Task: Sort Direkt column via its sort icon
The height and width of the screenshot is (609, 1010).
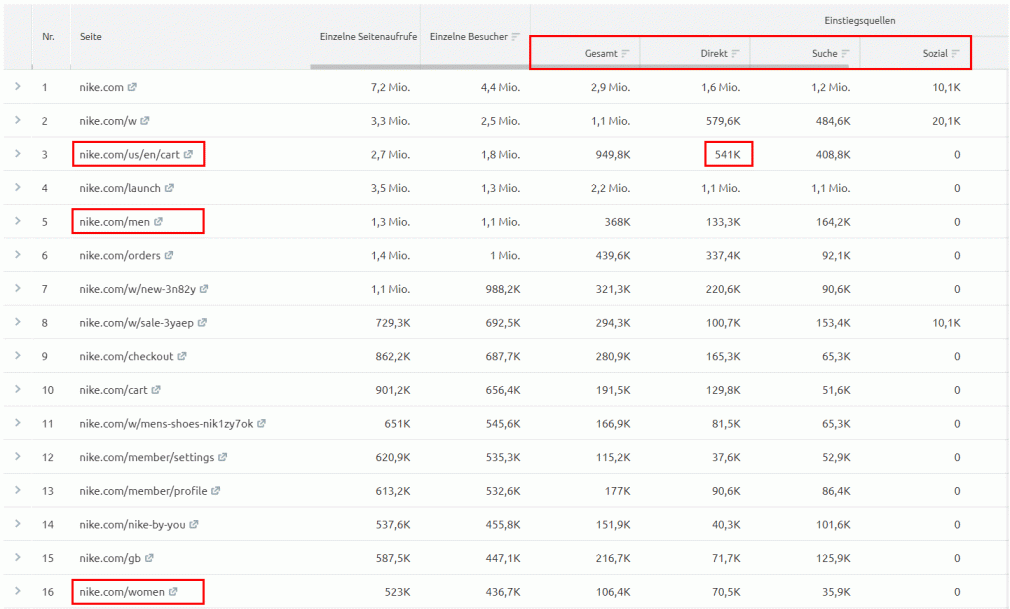Action: pos(735,53)
